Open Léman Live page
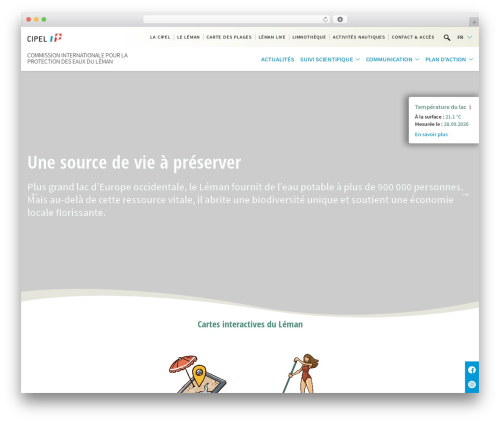The height and width of the screenshot is (423, 500). click(272, 37)
